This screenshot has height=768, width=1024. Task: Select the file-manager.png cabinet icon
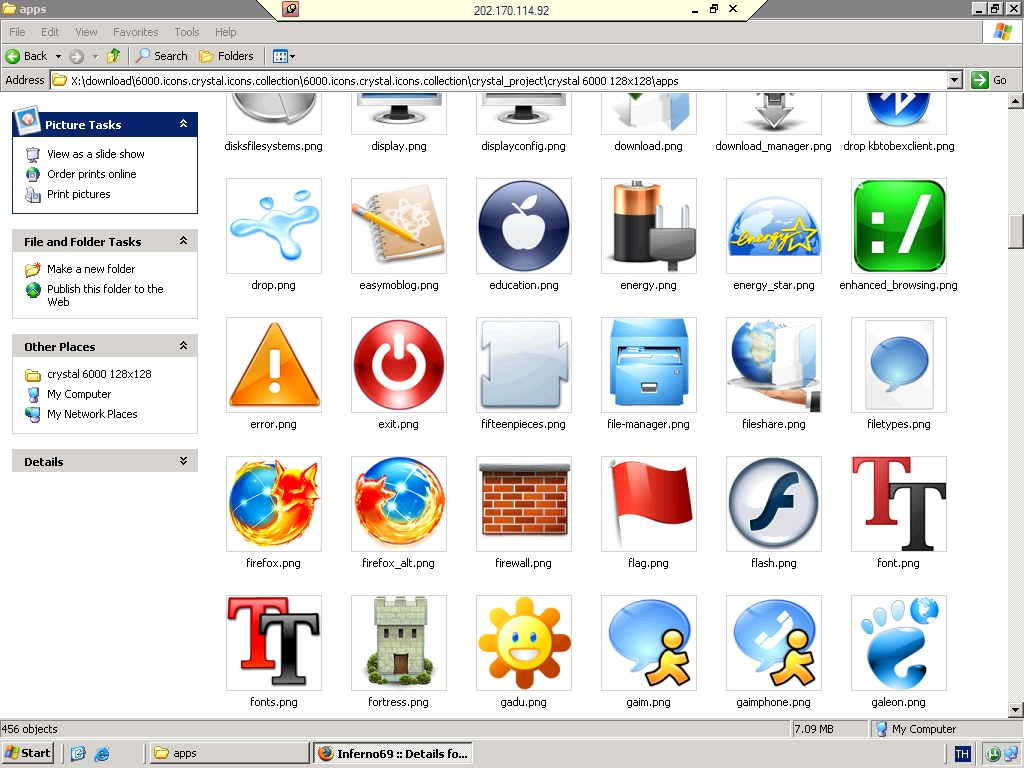point(648,365)
